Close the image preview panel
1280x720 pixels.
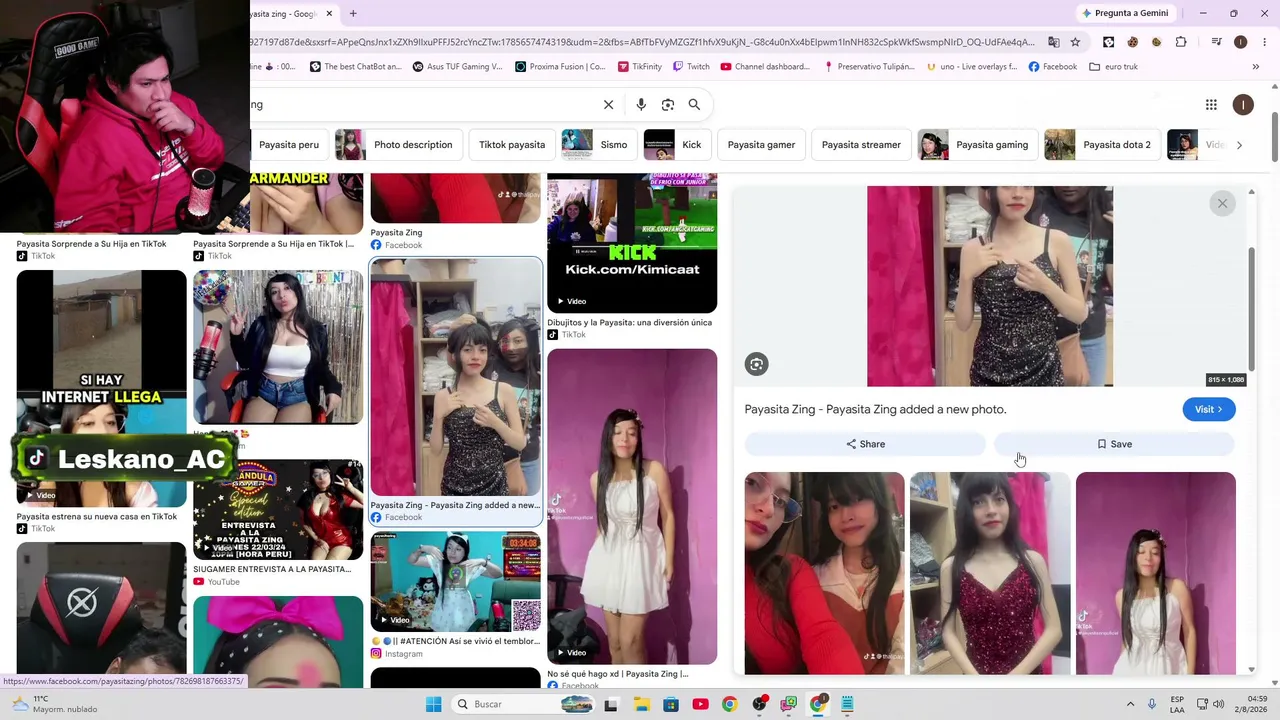click(1222, 203)
